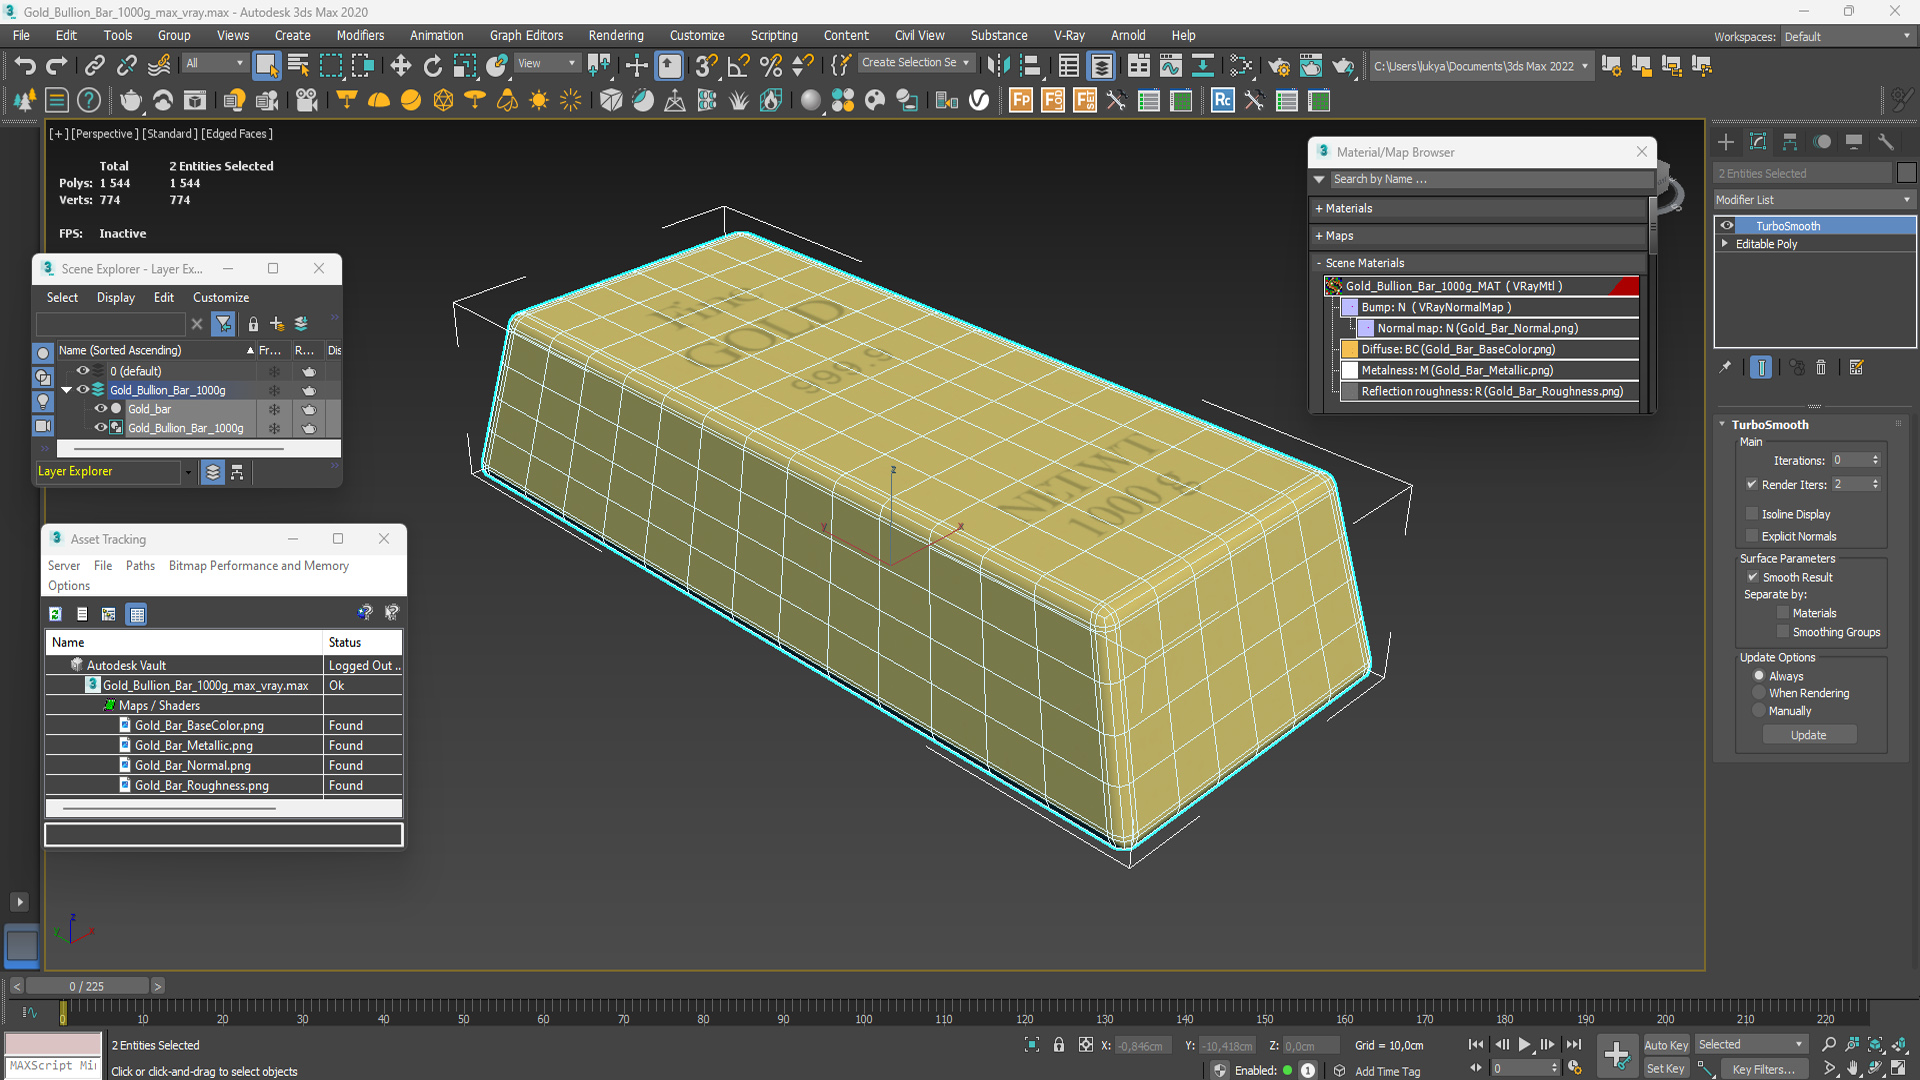Click the time slider 0 / 225
Screen dimensions: 1920x1080
tap(87, 986)
